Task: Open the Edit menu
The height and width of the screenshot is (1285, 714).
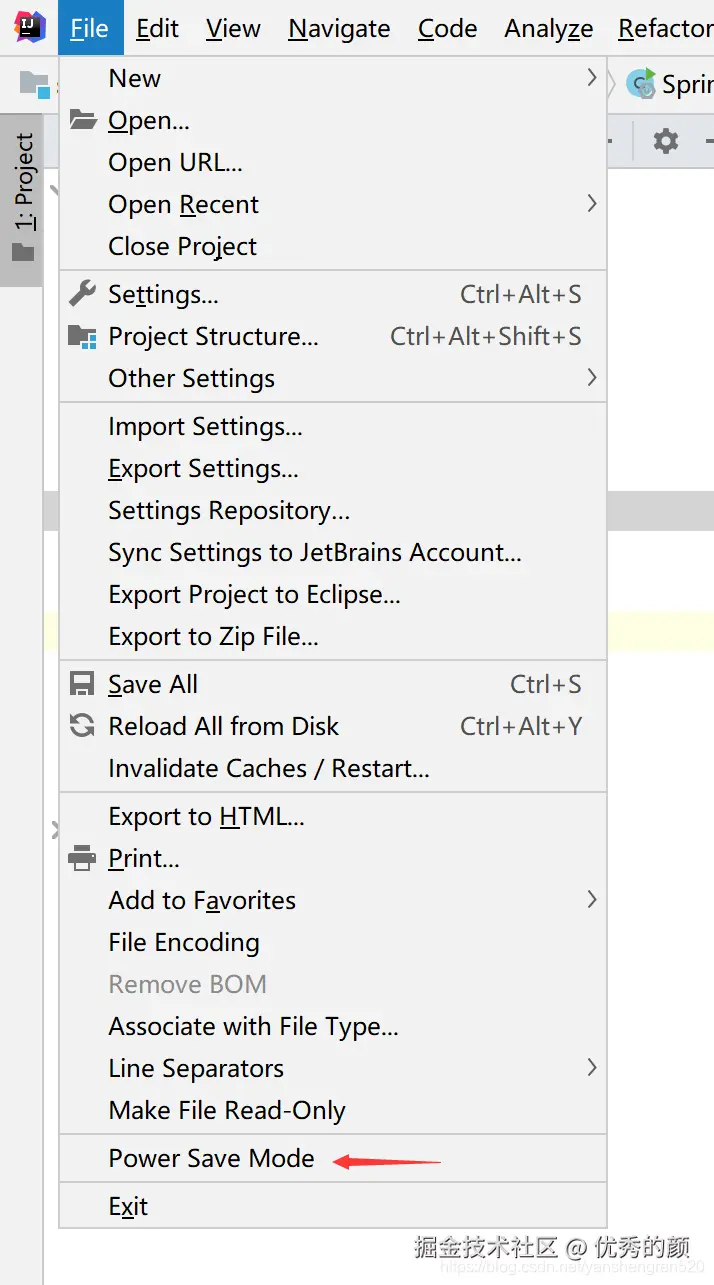Action: click(157, 29)
